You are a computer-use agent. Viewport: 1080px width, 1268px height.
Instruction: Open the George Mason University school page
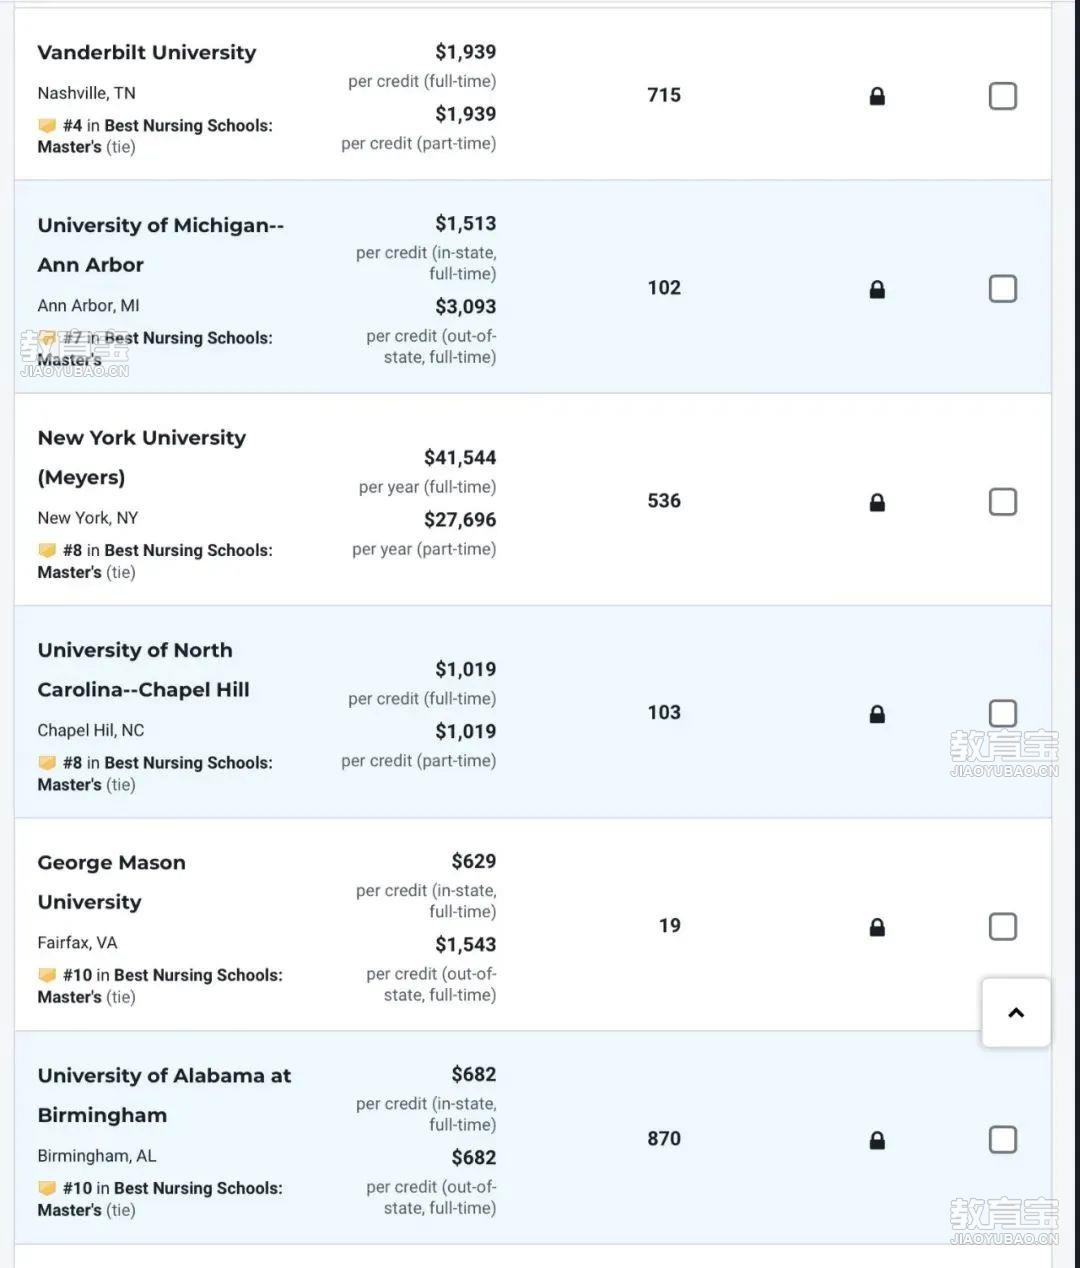111,882
